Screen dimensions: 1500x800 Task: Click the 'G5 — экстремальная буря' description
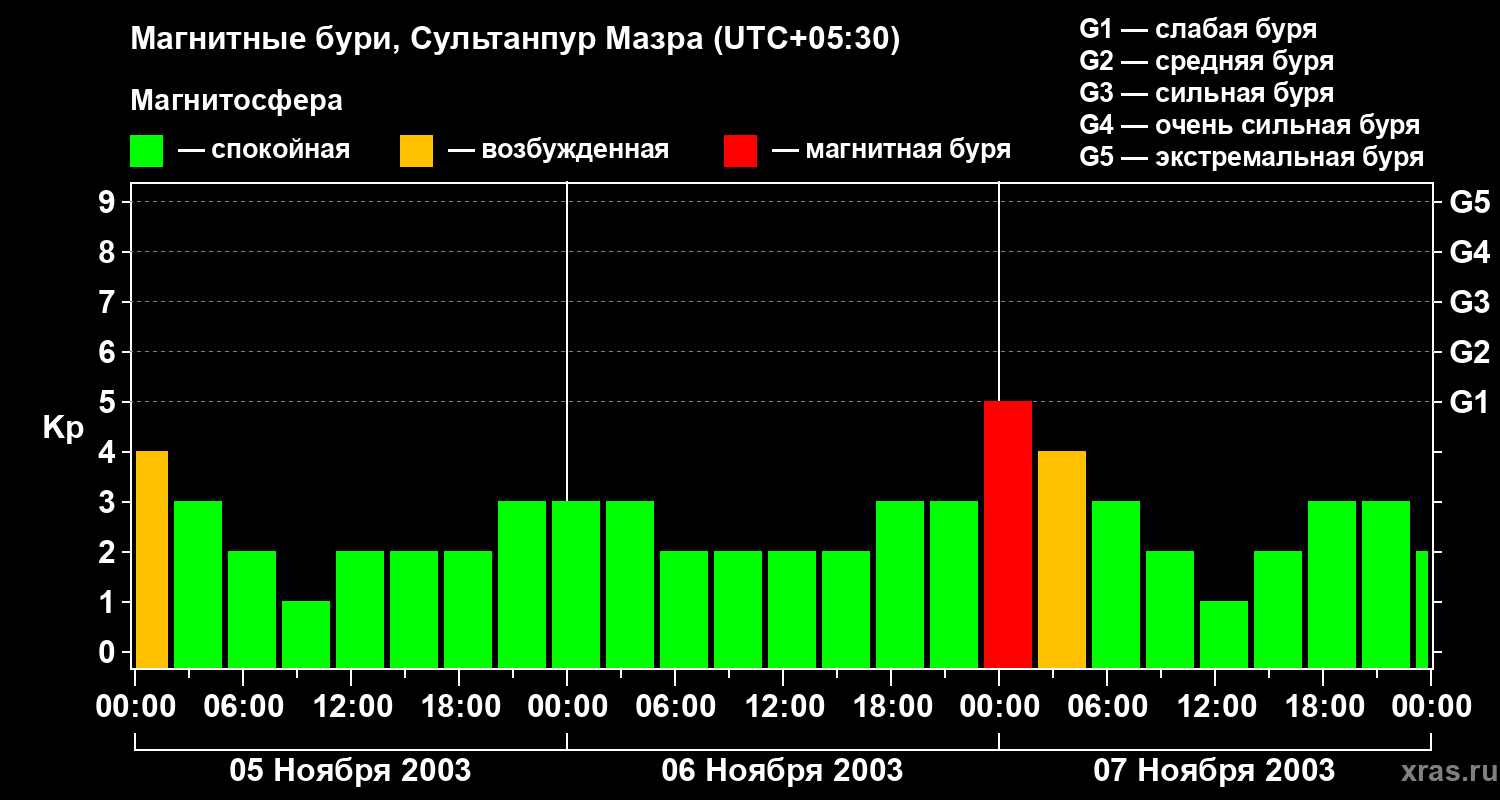pyautogui.click(x=1252, y=157)
